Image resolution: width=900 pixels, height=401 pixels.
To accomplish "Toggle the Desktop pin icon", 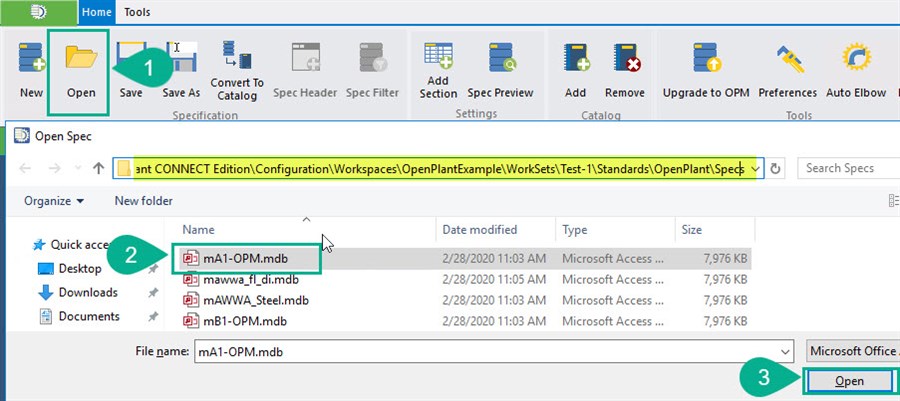I will 153,268.
